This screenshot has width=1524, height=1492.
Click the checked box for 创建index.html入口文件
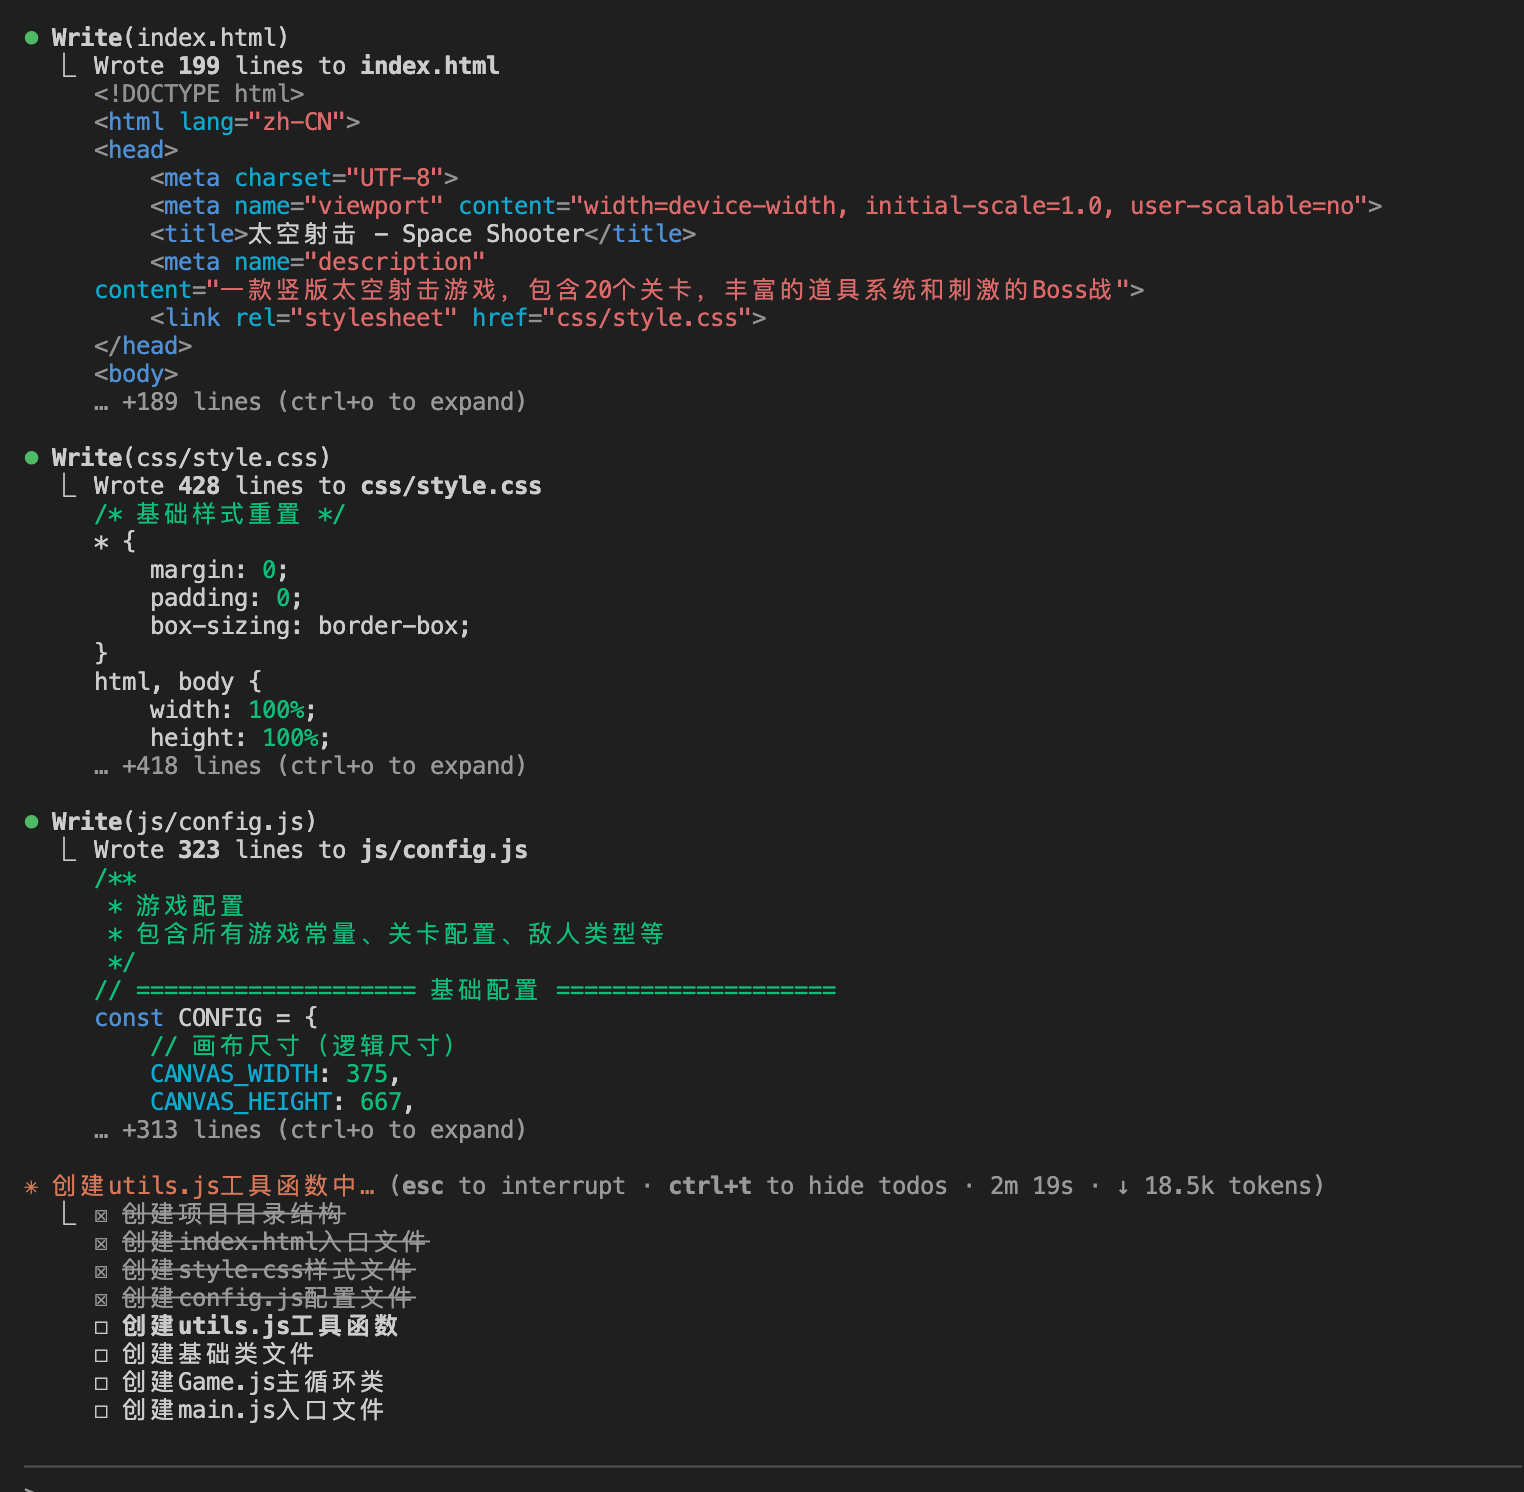tap(101, 1243)
